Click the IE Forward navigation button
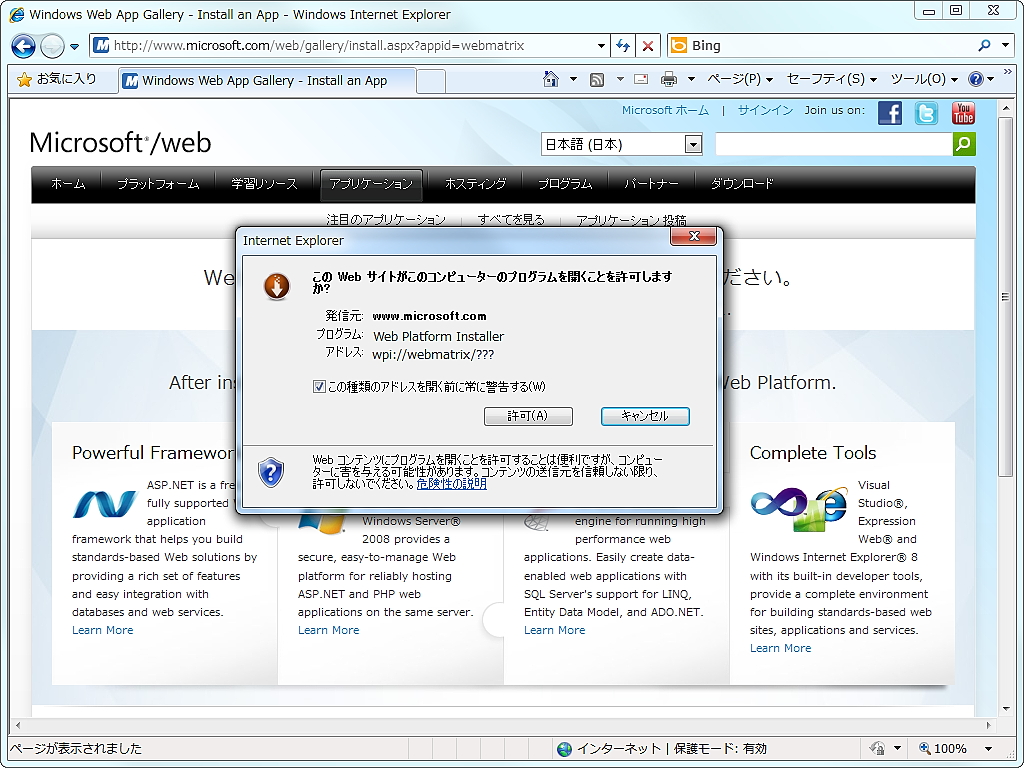Viewport: 1024px width, 768px height. 52,46
